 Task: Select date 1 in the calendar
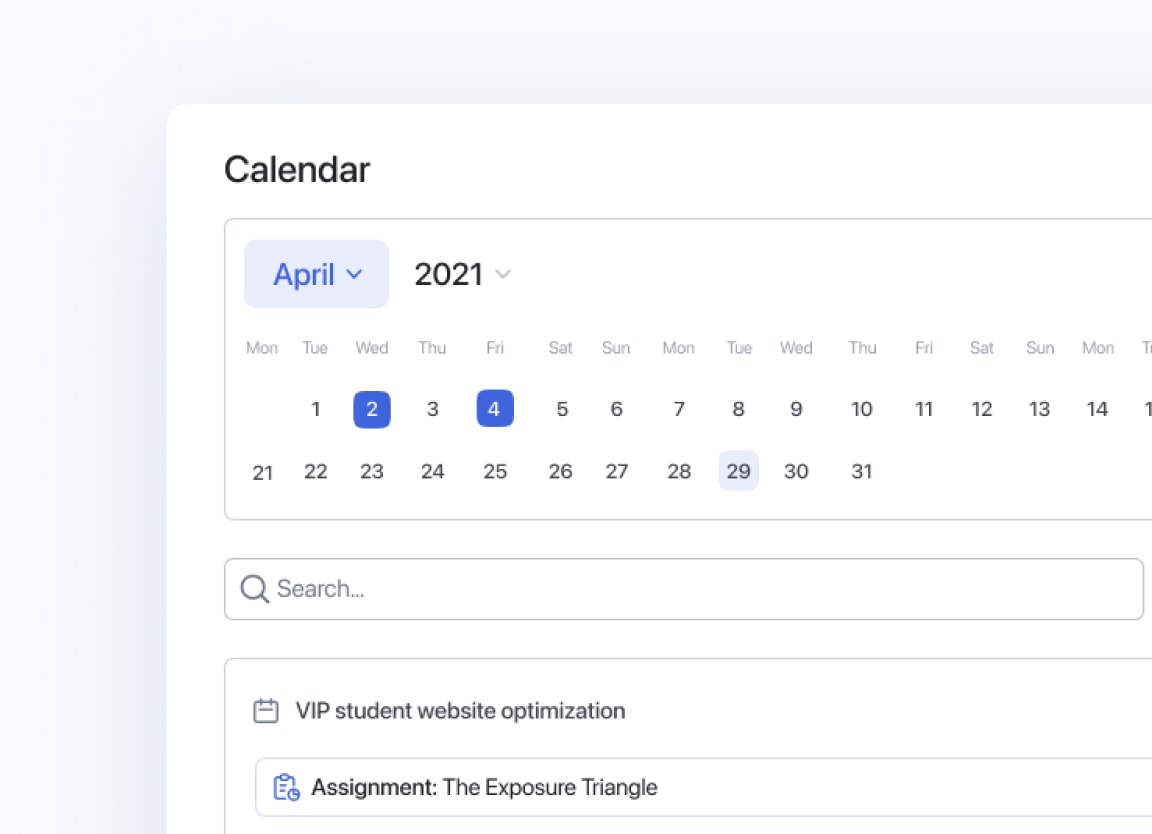[x=316, y=409]
